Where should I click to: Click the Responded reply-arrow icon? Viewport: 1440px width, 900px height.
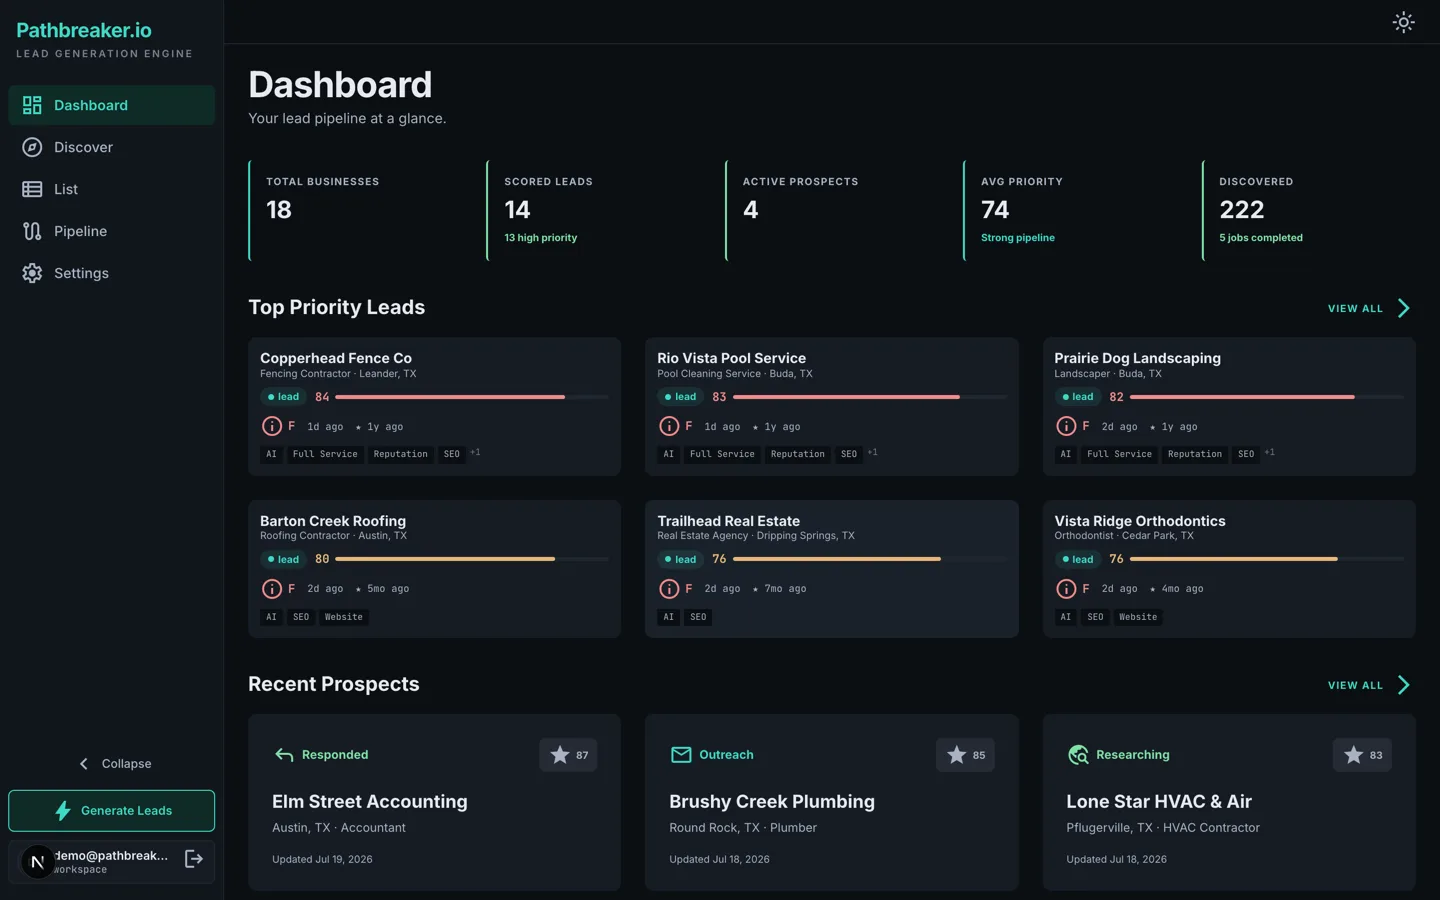284,755
